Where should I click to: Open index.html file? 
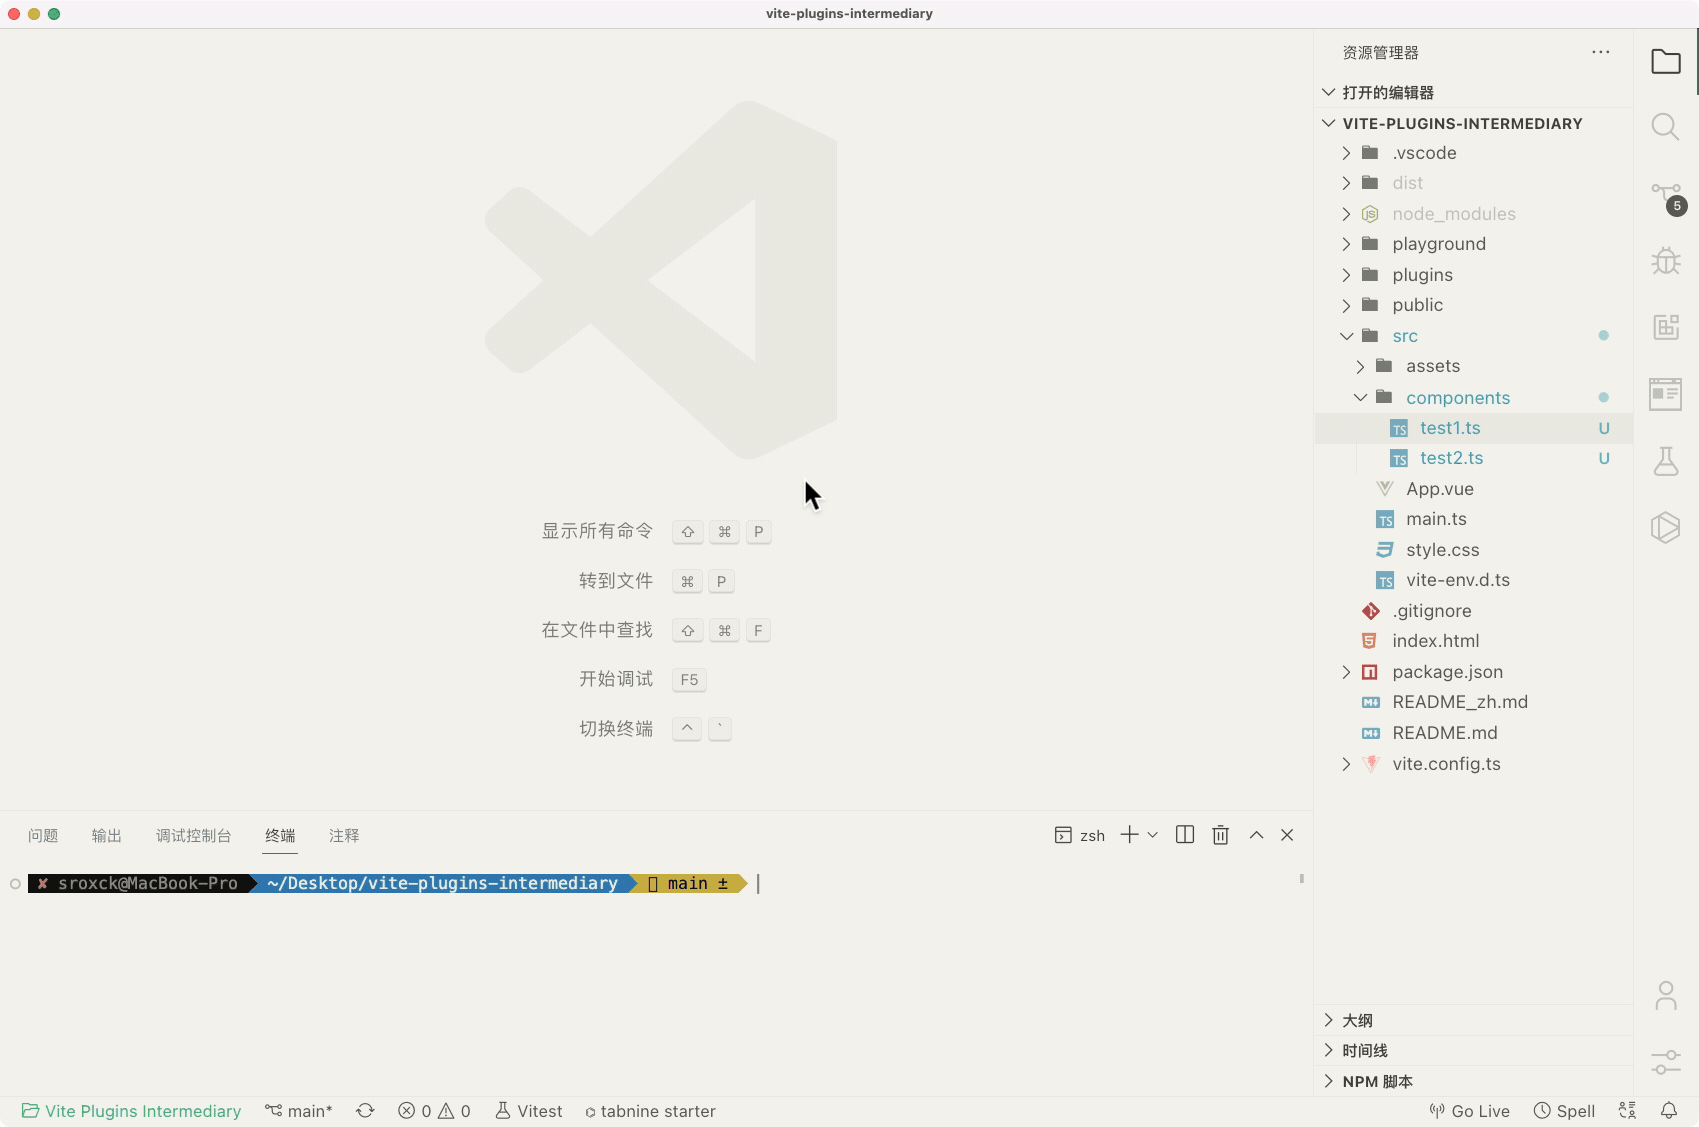point(1474,641)
